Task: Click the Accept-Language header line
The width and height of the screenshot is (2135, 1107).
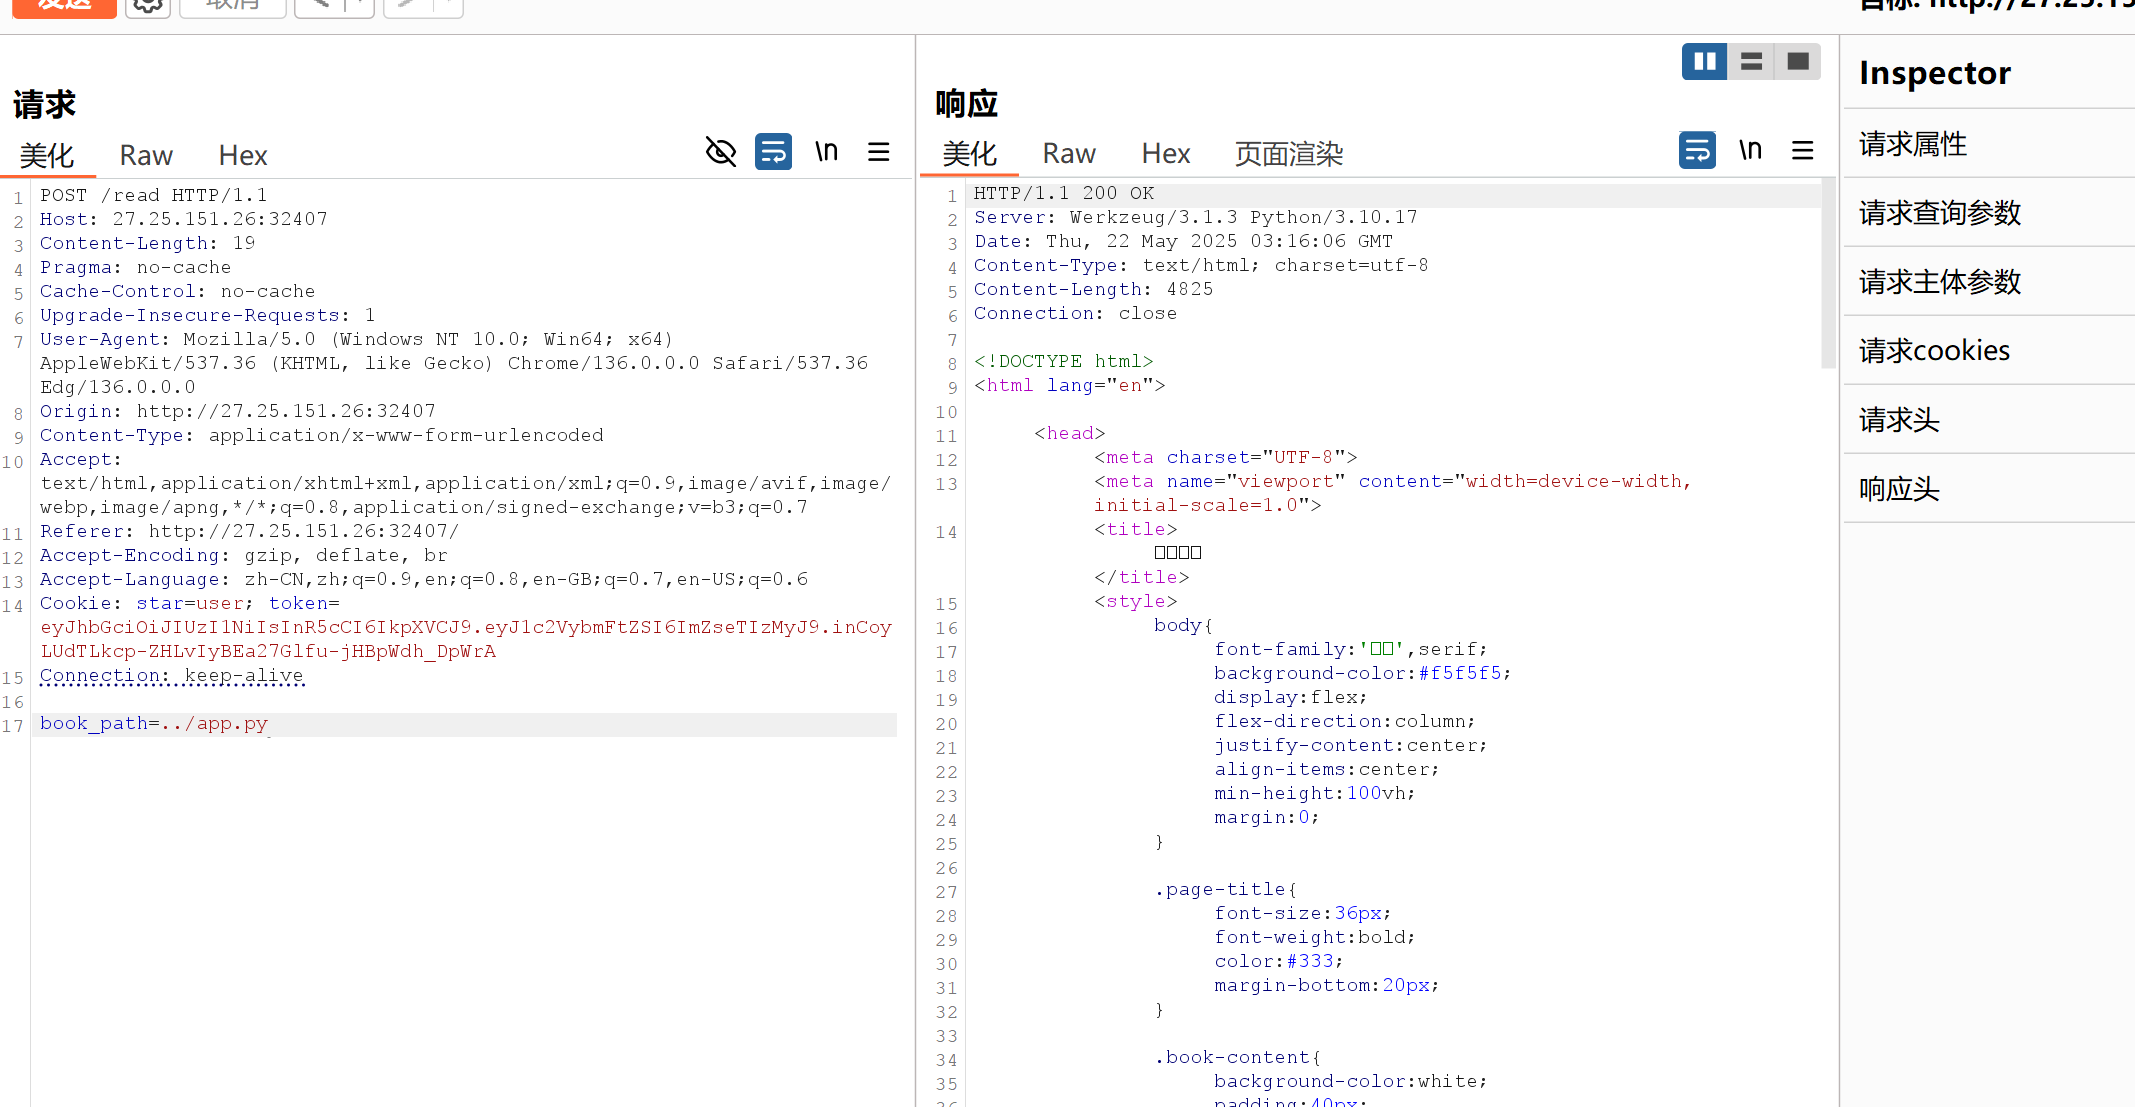Action: (x=424, y=579)
